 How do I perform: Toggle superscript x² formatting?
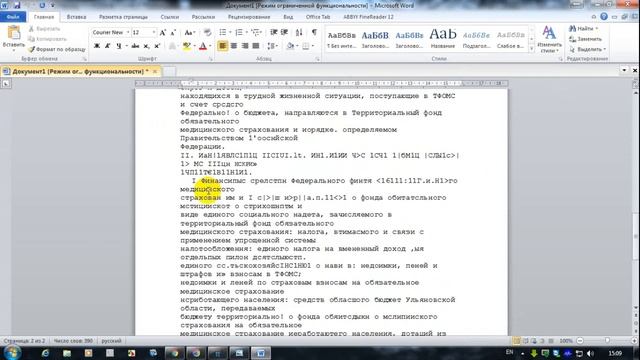(x=157, y=46)
